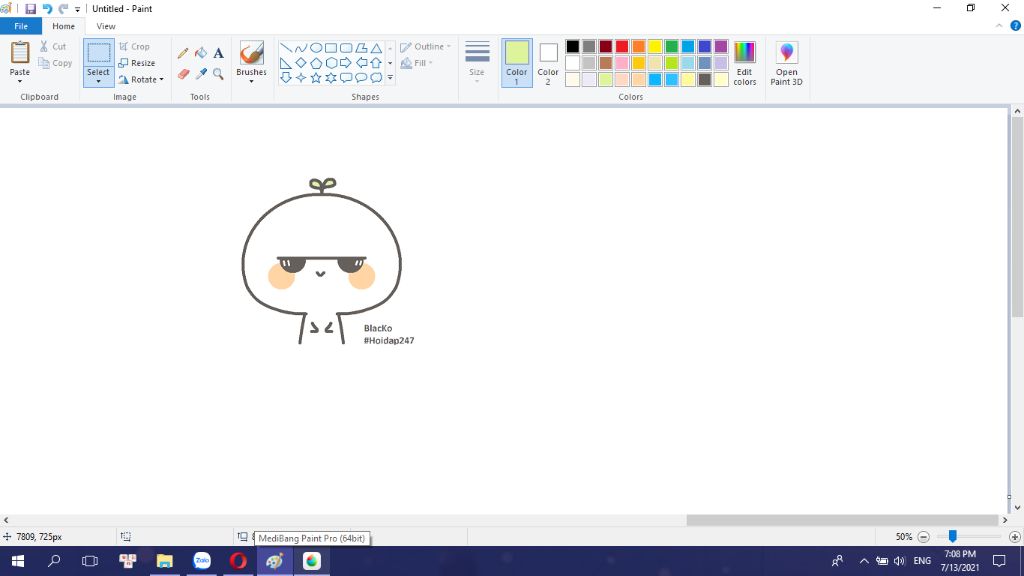Pick the red color swatch
Screen dimensions: 1024x576
pos(622,46)
